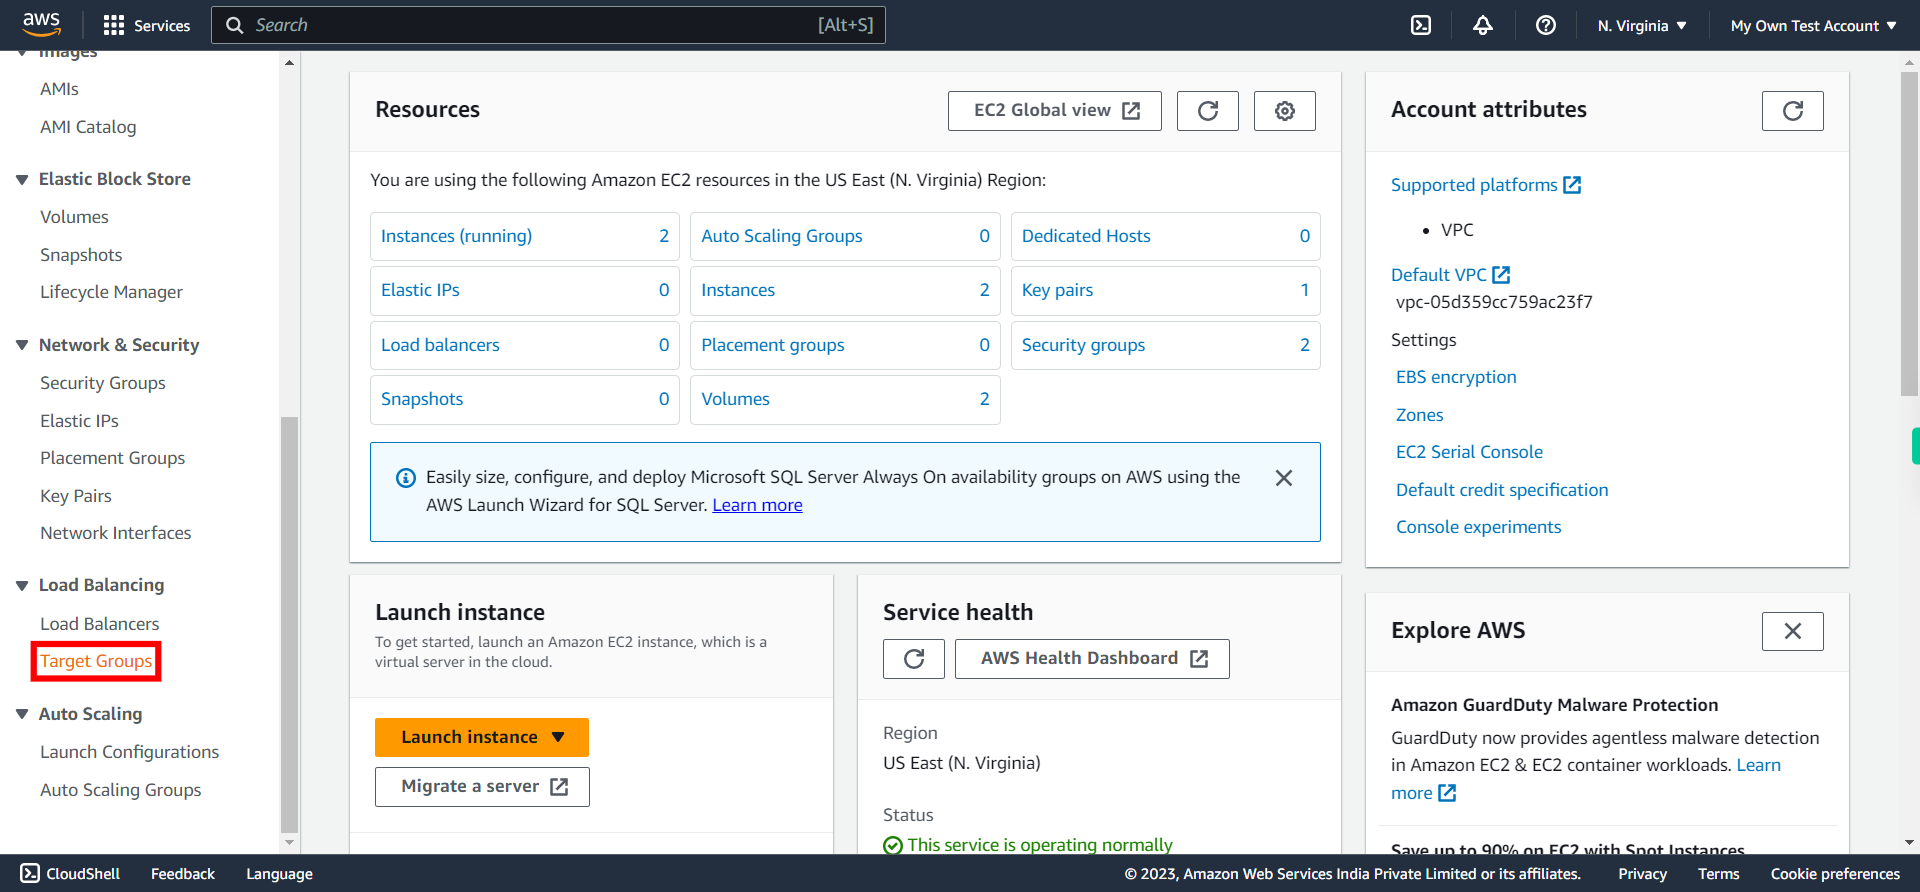Open Key Pairs in the sidebar
The width and height of the screenshot is (1920, 892).
pyautogui.click(x=76, y=496)
